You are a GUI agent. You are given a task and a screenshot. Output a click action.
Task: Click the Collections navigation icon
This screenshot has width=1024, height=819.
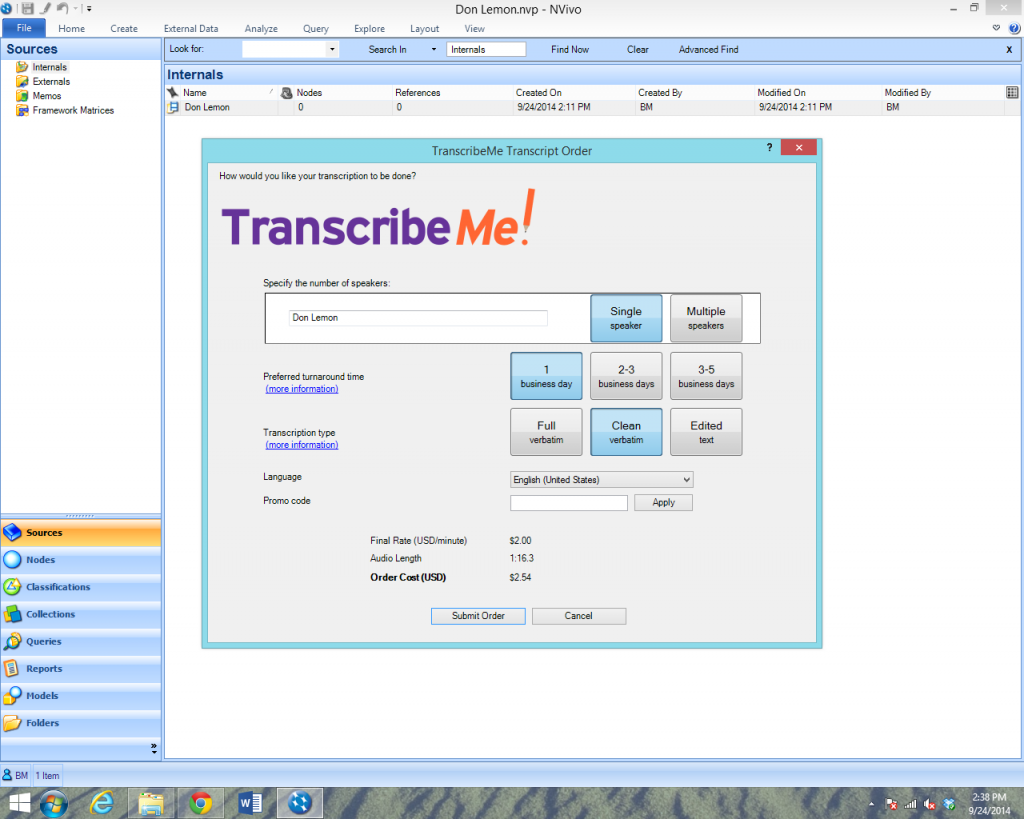click(12, 615)
